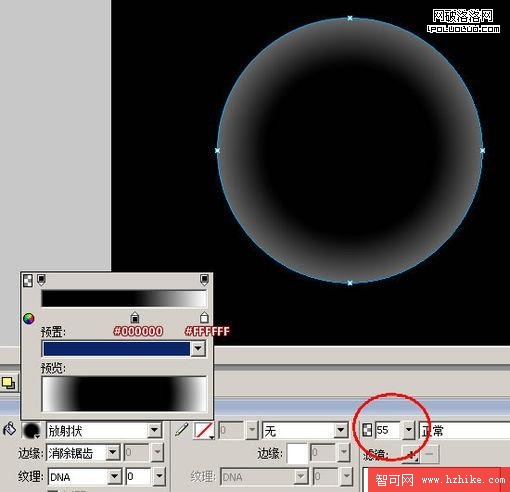Select the black #000000 color stop

[x=135, y=317]
